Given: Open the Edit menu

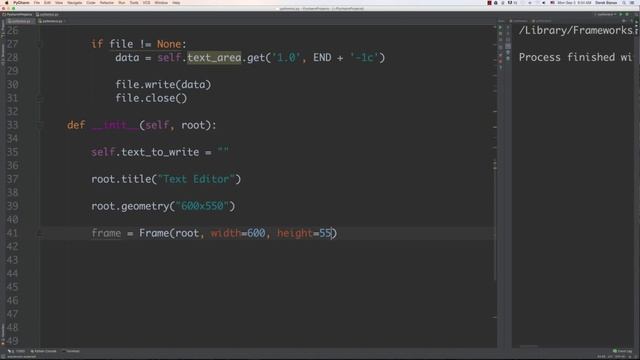Looking at the screenshot, I should (47, 2).
